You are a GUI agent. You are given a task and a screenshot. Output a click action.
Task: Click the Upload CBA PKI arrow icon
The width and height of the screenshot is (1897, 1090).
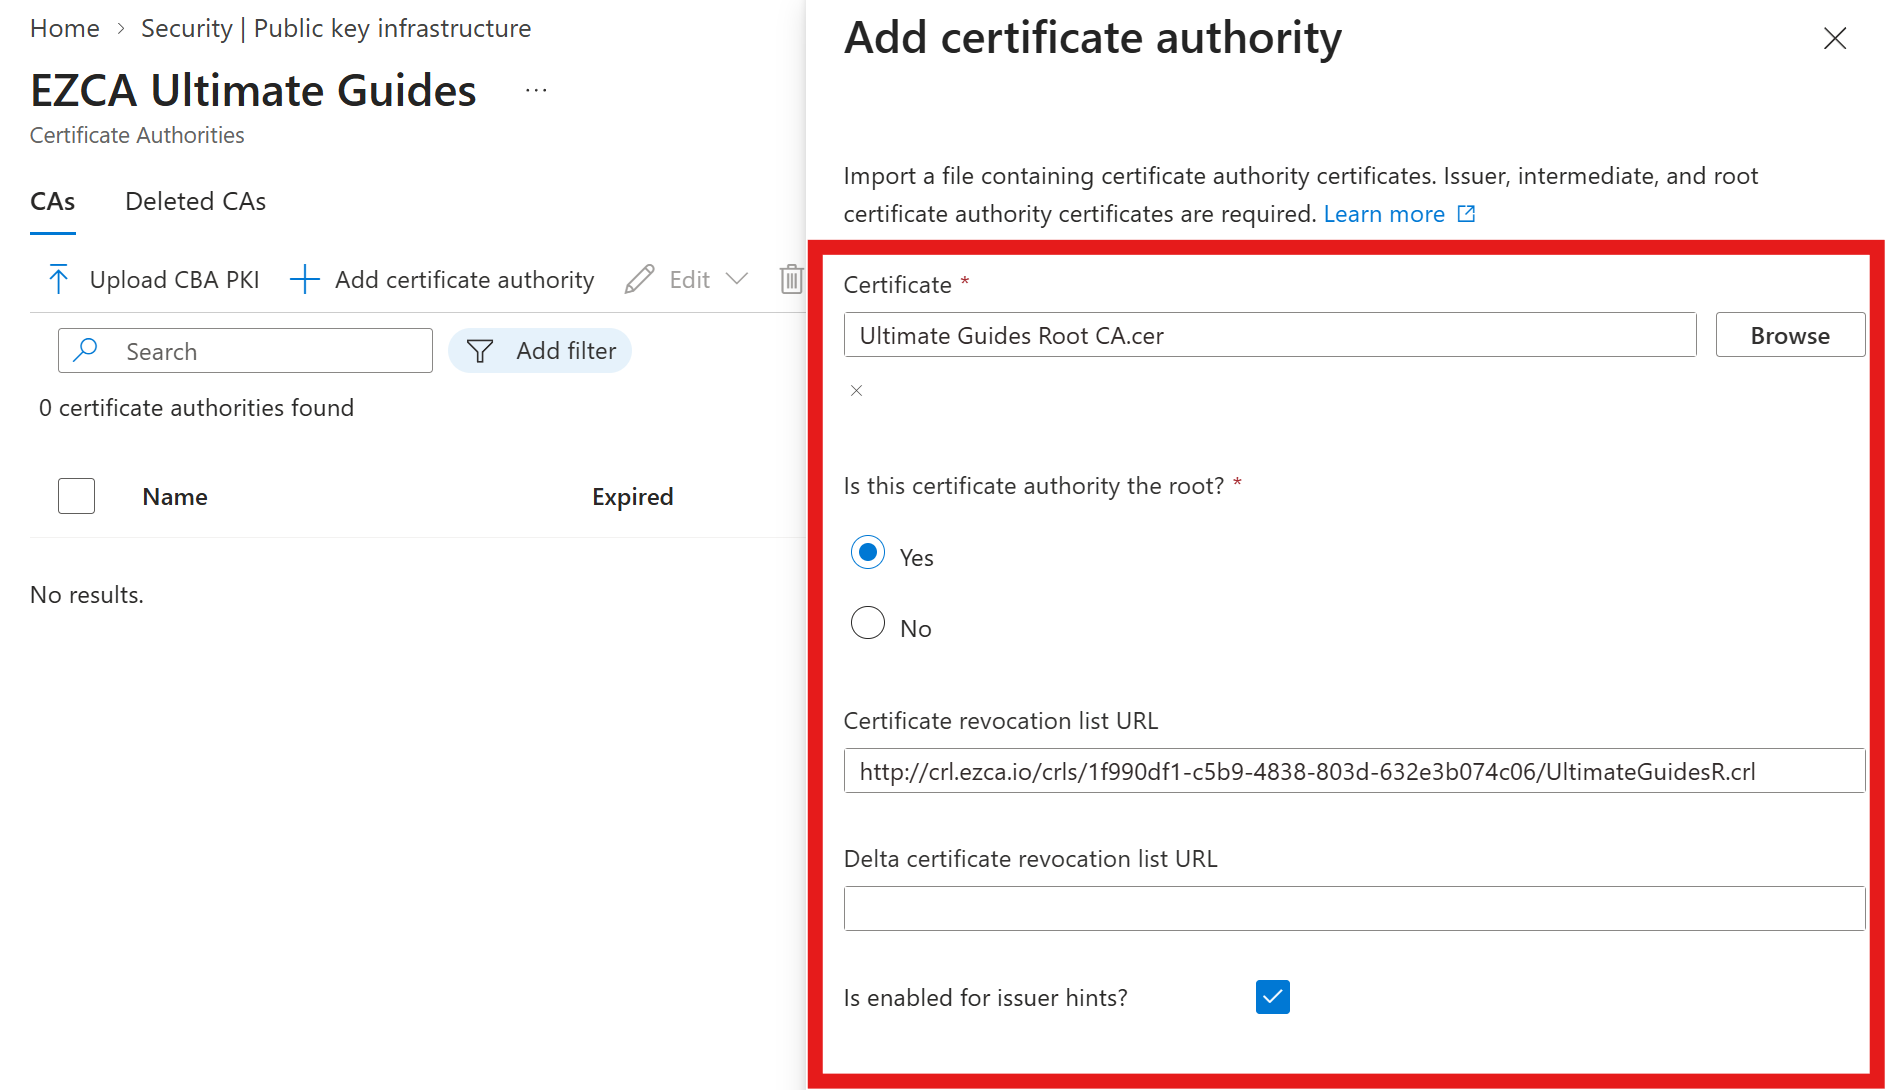click(x=58, y=280)
